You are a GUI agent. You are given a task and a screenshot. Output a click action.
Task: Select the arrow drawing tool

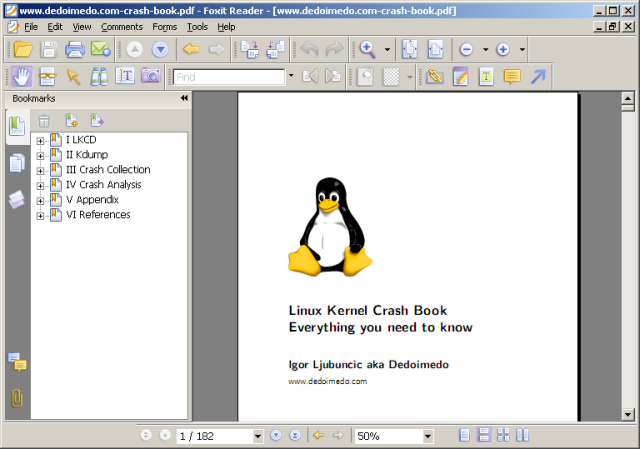point(538,77)
